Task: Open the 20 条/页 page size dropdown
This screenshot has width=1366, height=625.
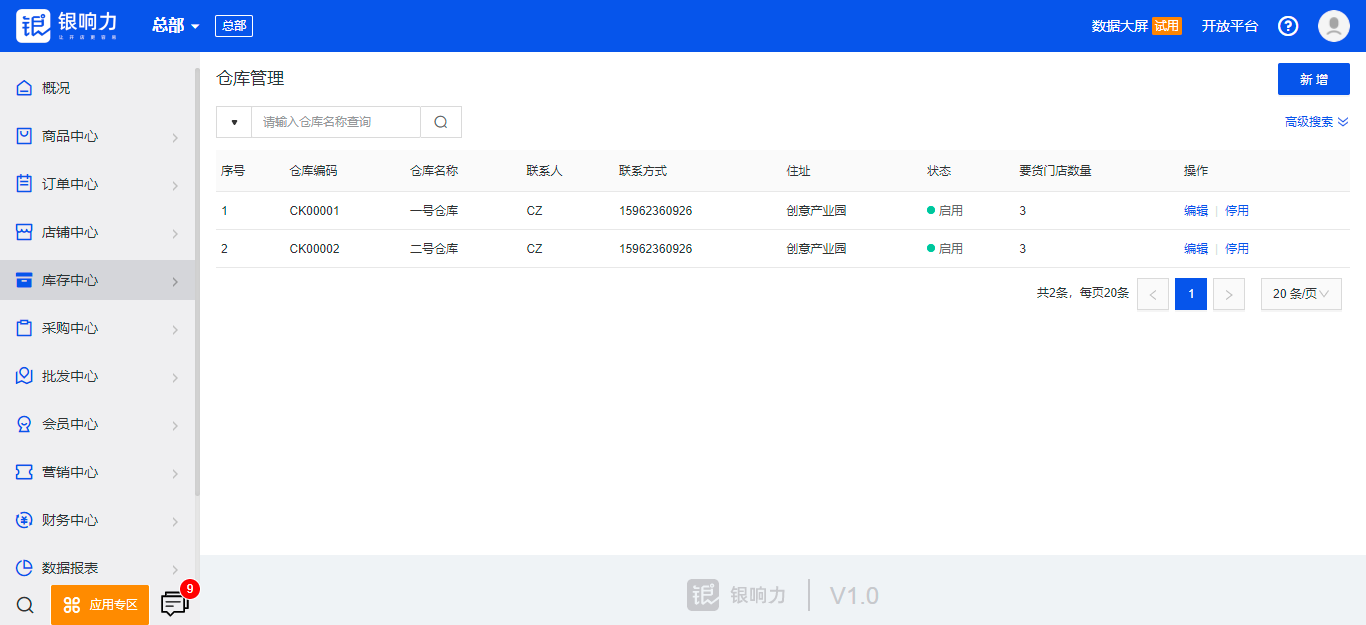Action: [1300, 294]
